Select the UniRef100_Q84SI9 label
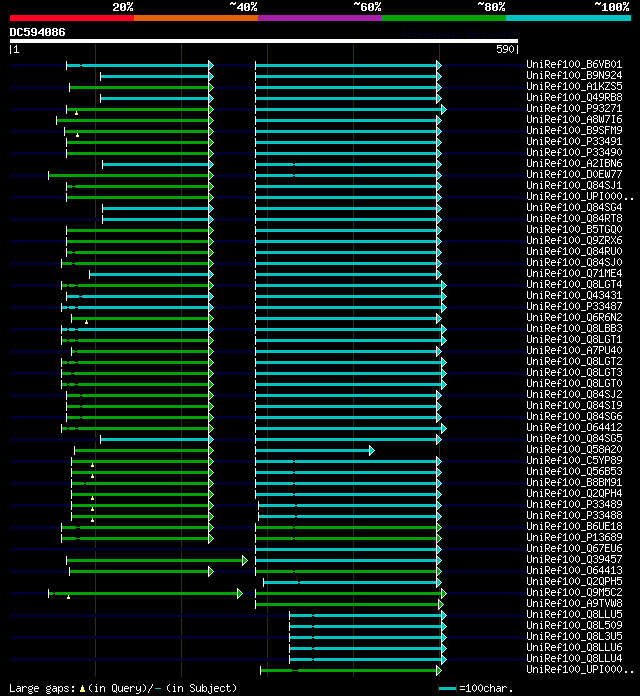640x696 pixels. tap(574, 405)
